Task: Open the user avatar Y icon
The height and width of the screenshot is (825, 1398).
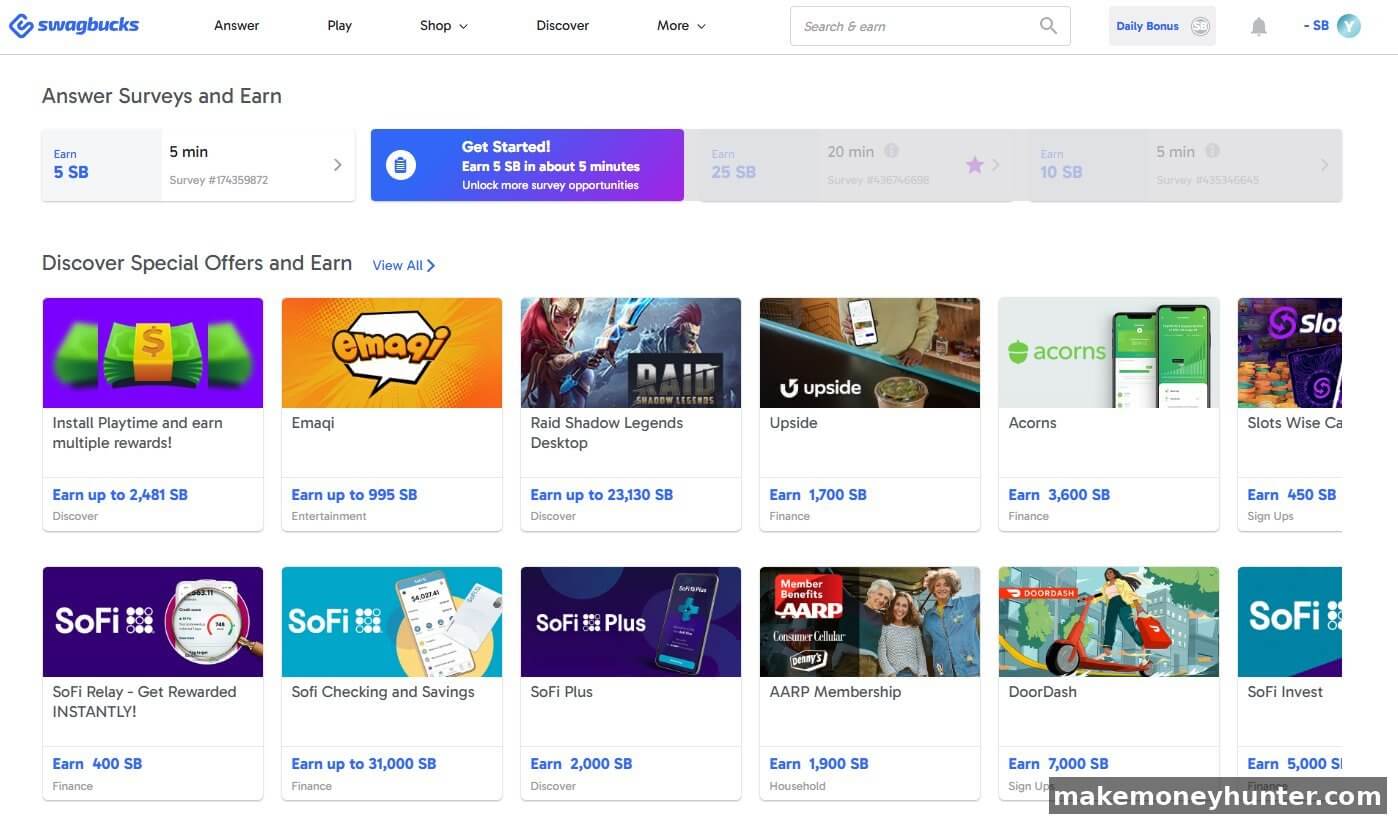Action: [1349, 26]
